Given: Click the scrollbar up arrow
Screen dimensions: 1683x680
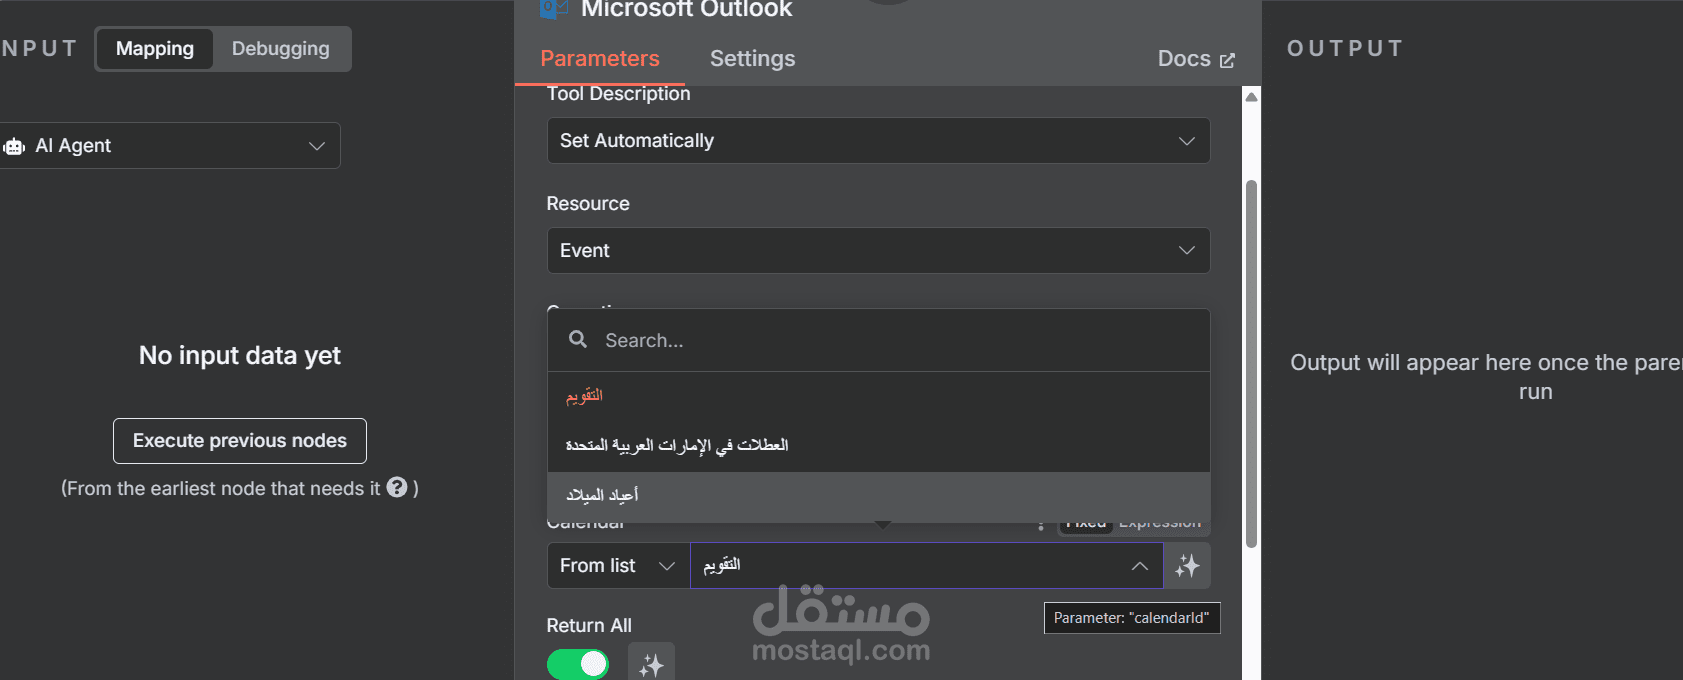Looking at the screenshot, I should [1251, 97].
